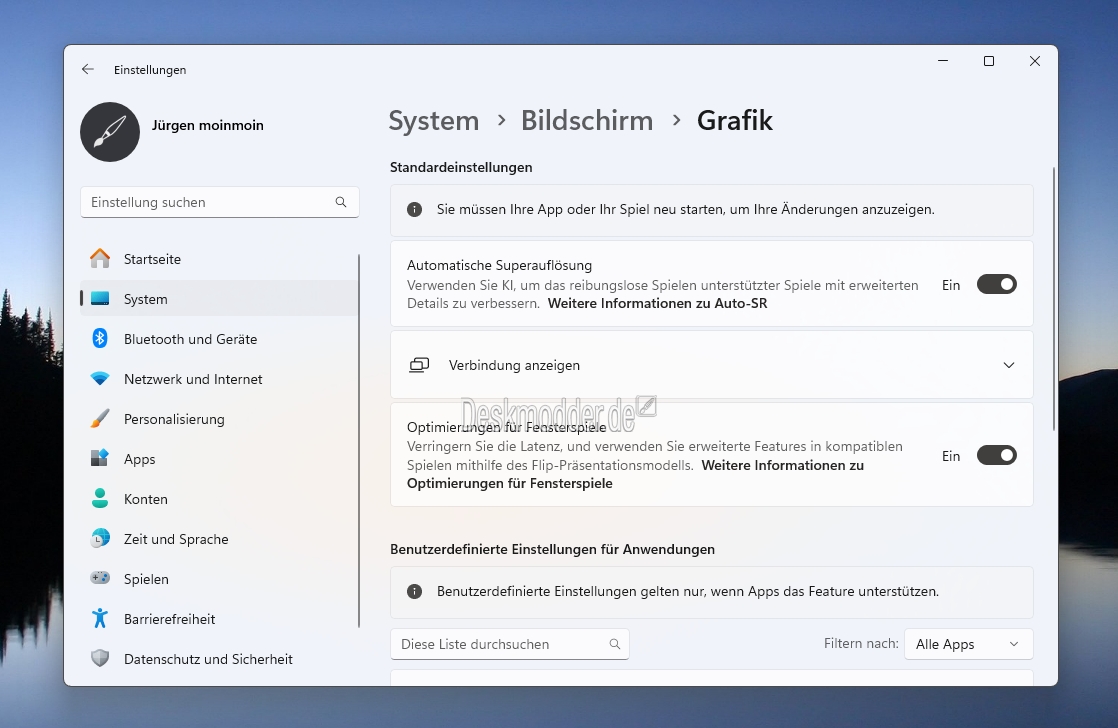Click the Spielen gamepad icon
Image resolution: width=1118 pixels, height=728 pixels.
[100, 579]
